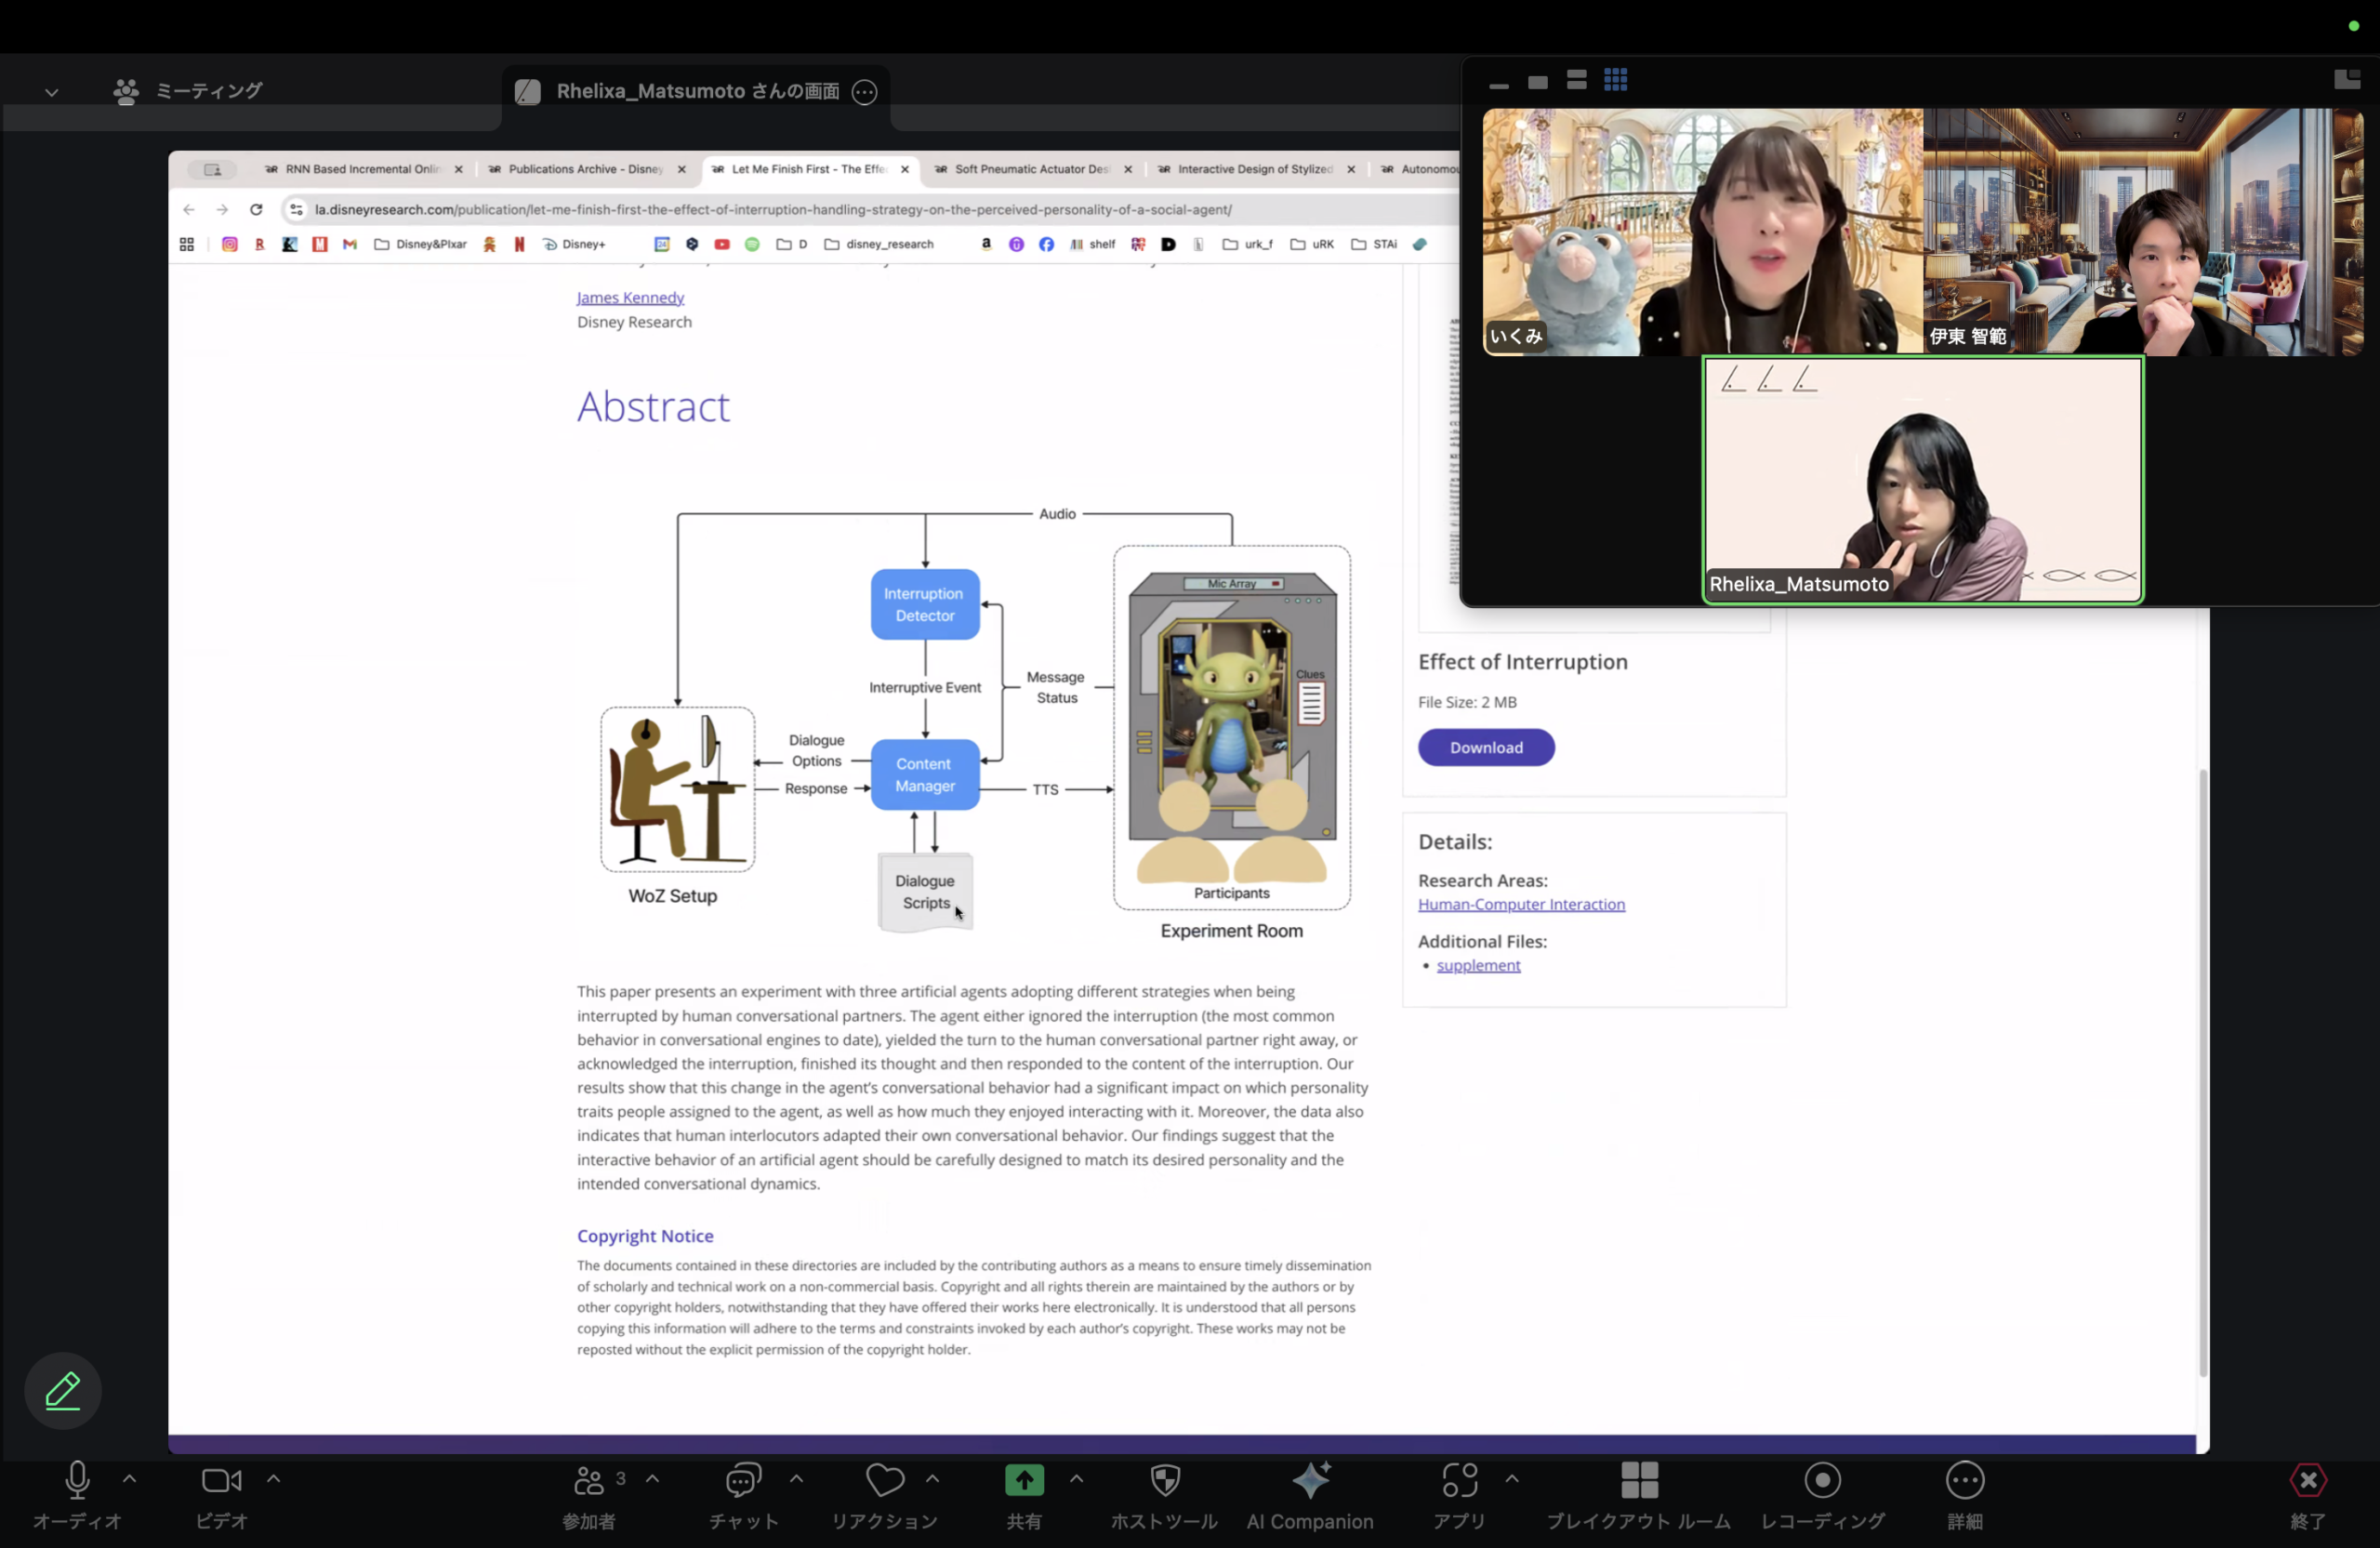Open the participants panel icon

pyautogui.click(x=589, y=1480)
